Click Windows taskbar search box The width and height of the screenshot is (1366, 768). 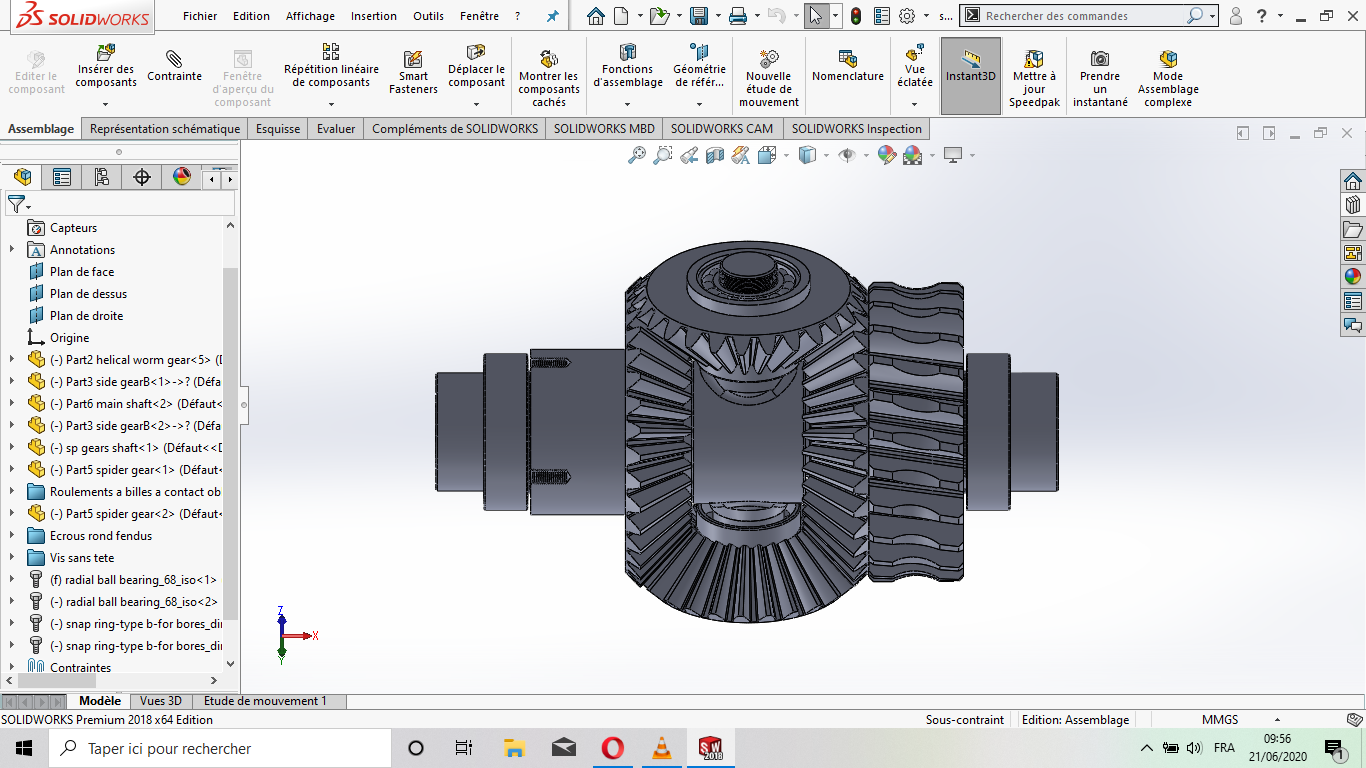tap(219, 748)
